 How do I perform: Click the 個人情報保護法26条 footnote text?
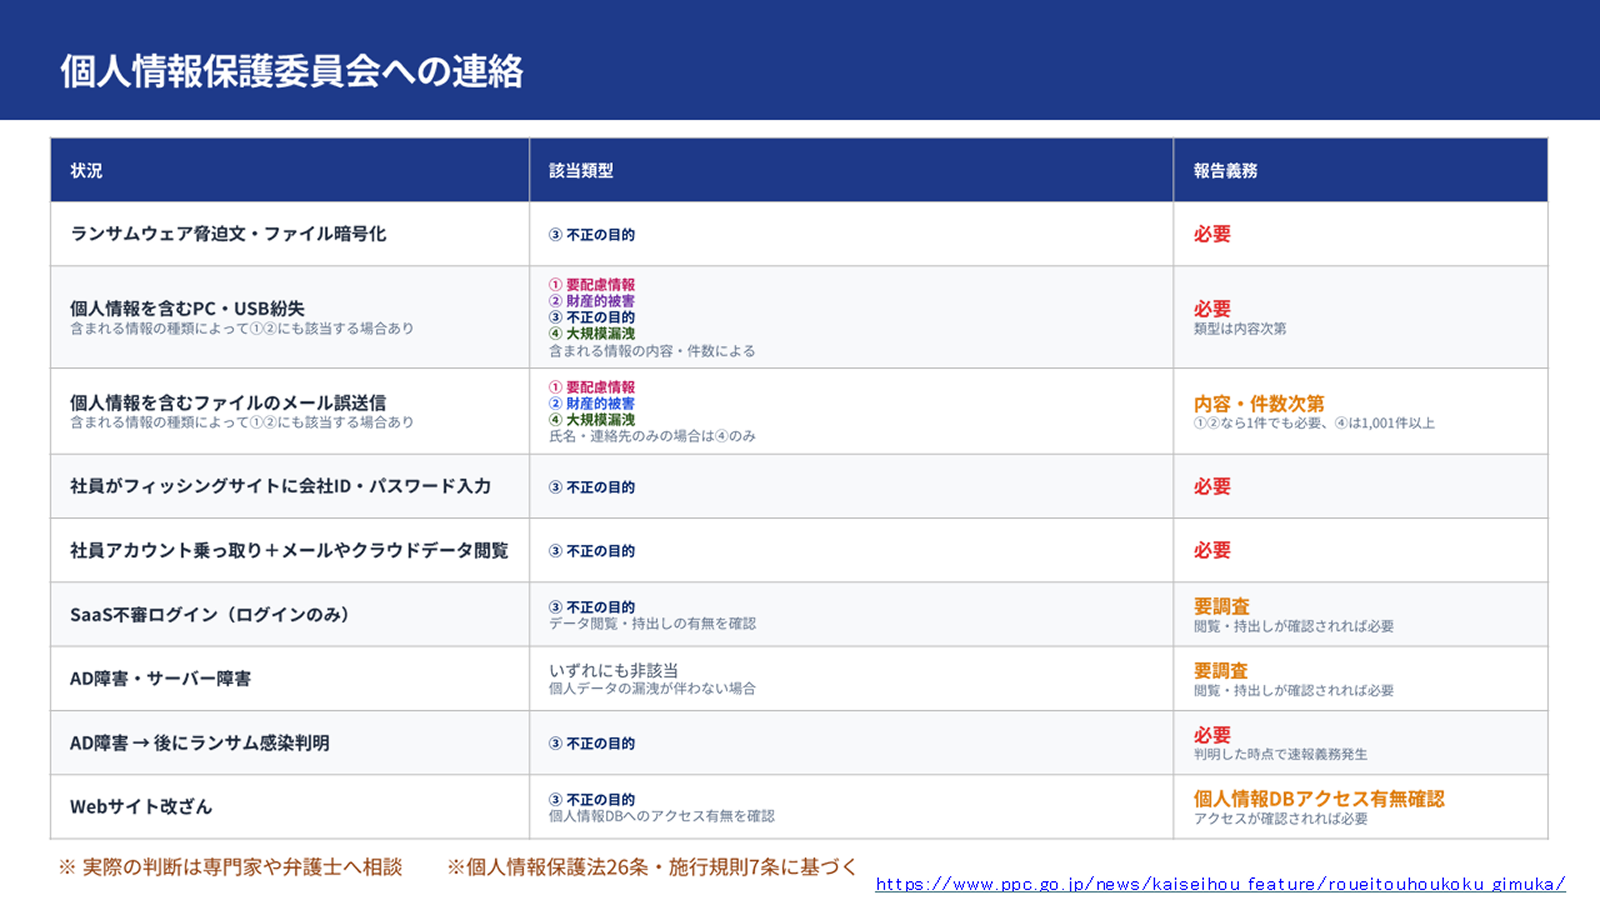[x=652, y=867]
